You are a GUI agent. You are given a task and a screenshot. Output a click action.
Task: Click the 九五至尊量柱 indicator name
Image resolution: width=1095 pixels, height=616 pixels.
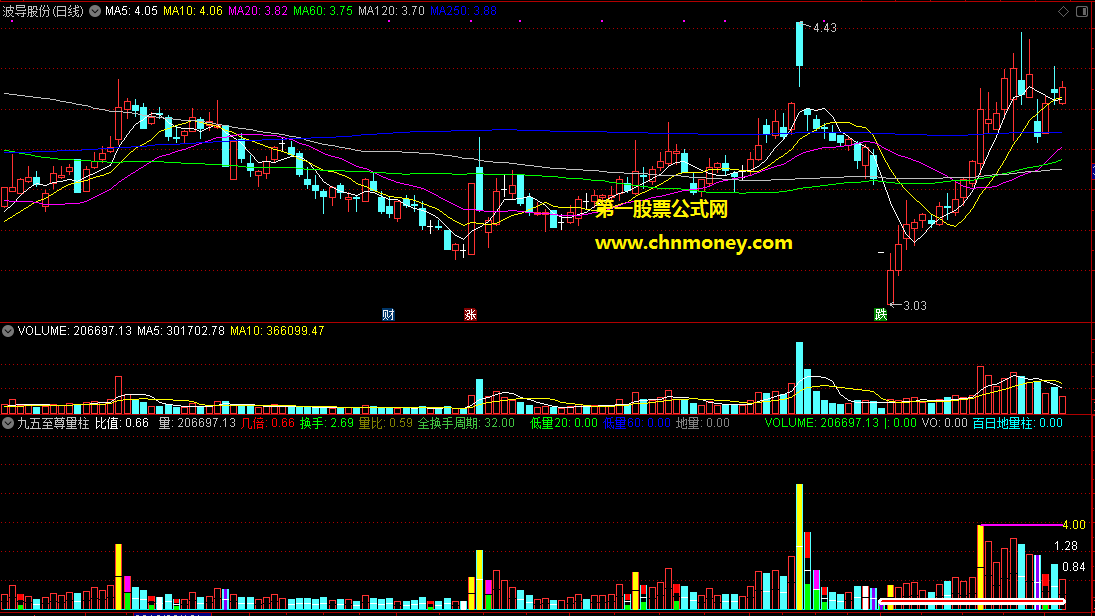click(x=53, y=423)
